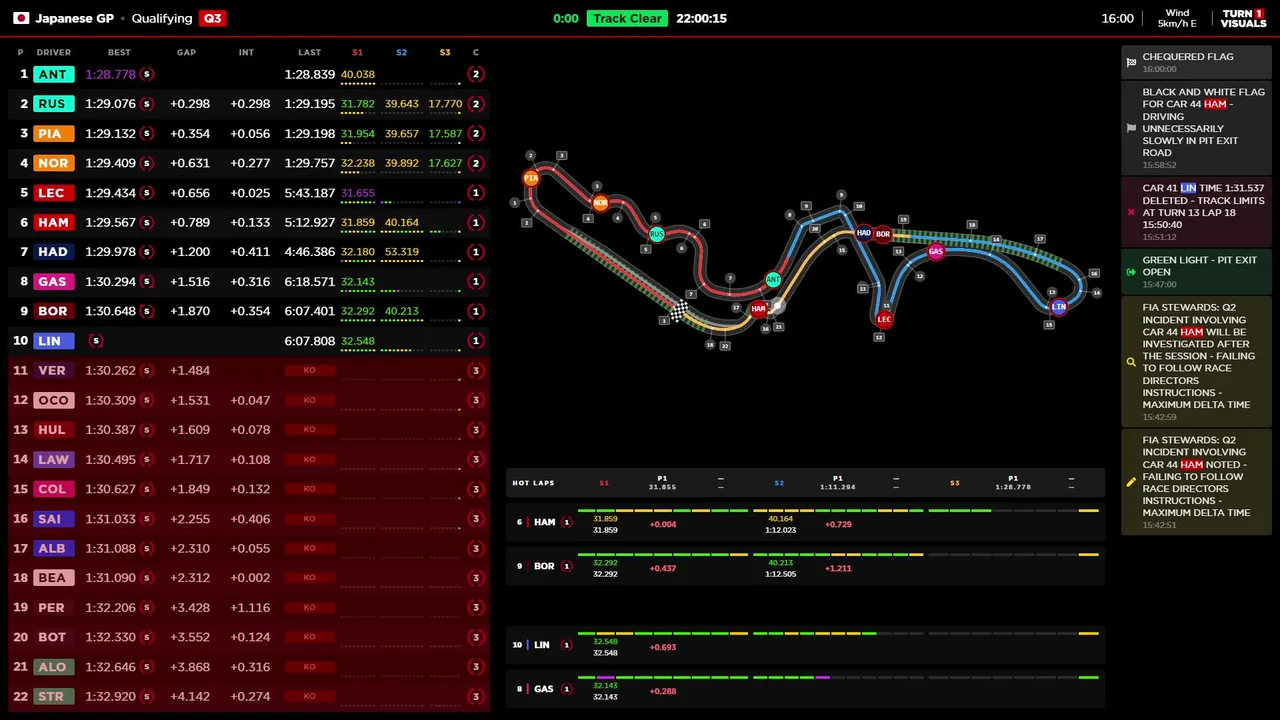The width and height of the screenshot is (1280, 720).
Task: Click the LIN row label in Hot Laps
Action: [541, 645]
